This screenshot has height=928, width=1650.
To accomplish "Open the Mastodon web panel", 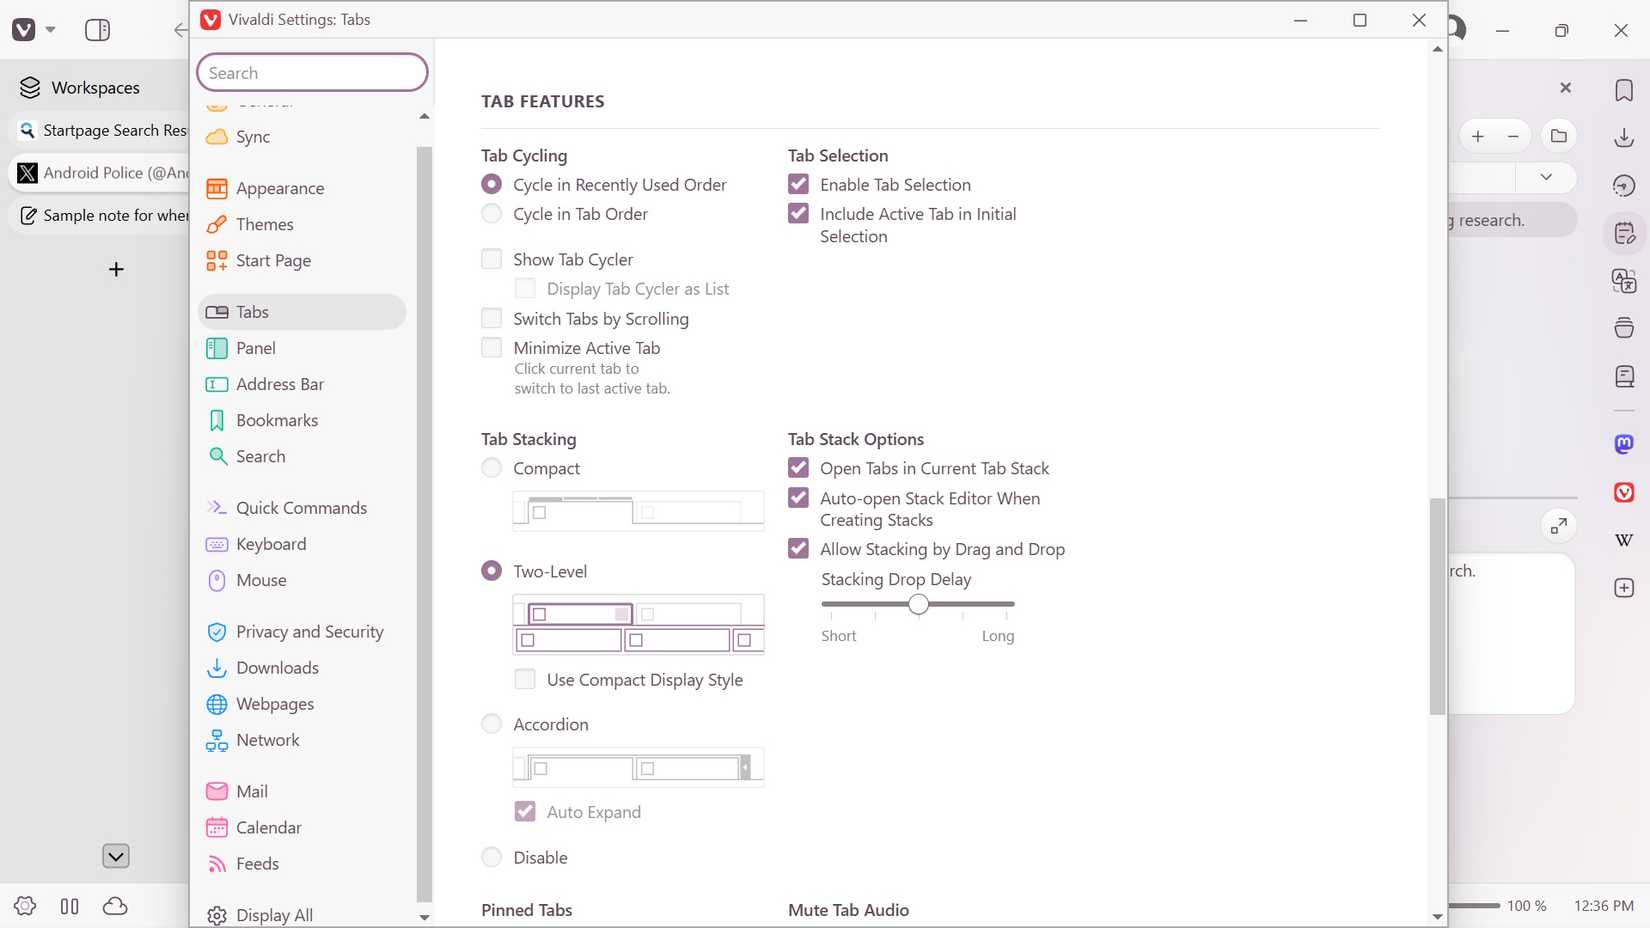I will click(1623, 444).
